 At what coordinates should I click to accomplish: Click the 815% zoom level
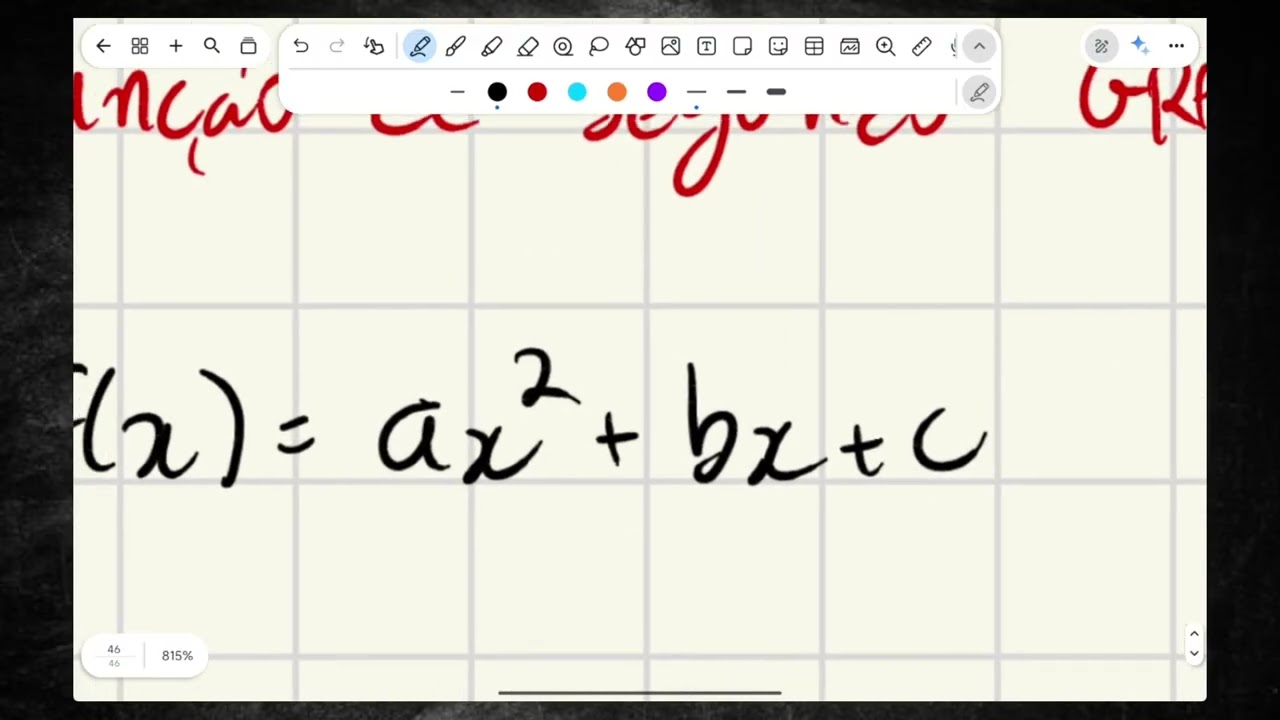tap(177, 656)
